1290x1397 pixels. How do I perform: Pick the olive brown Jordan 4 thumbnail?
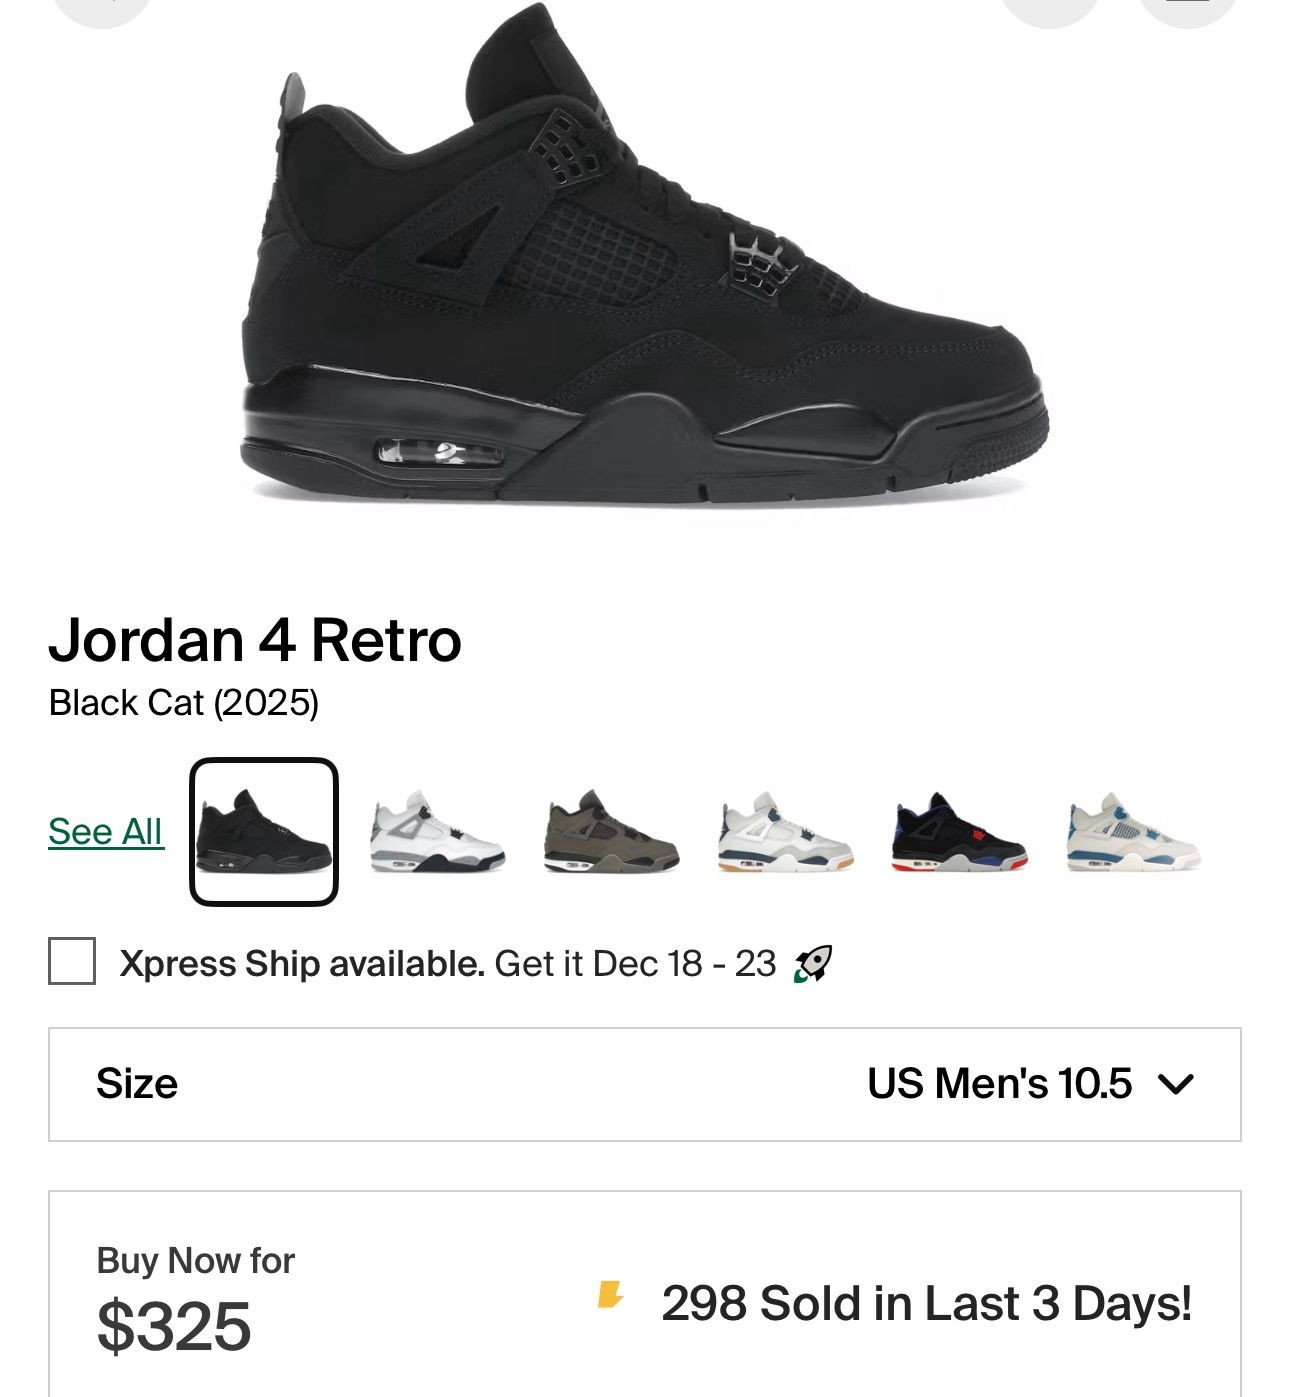[x=612, y=832]
